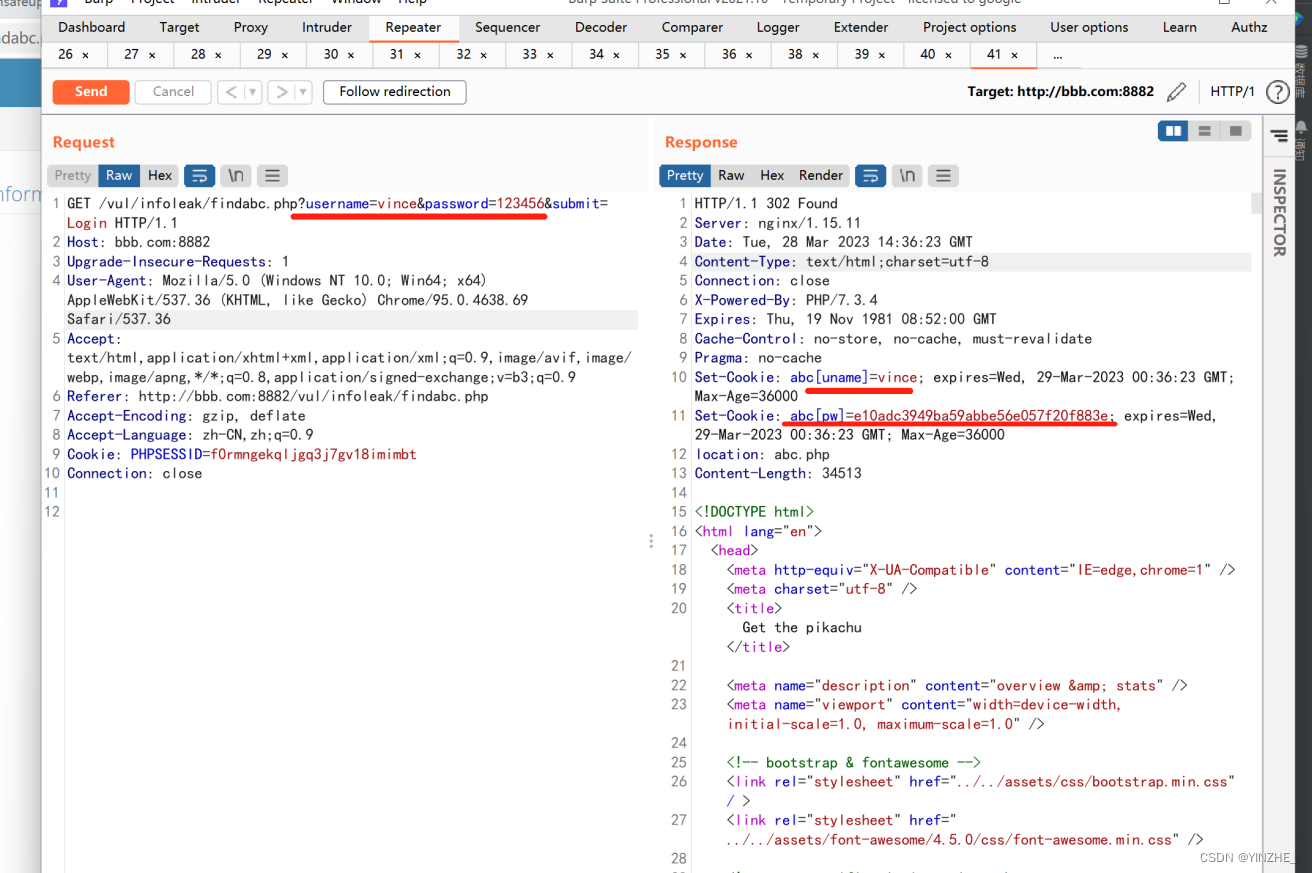
Task: Switch Request view to Raw
Action: click(x=119, y=175)
